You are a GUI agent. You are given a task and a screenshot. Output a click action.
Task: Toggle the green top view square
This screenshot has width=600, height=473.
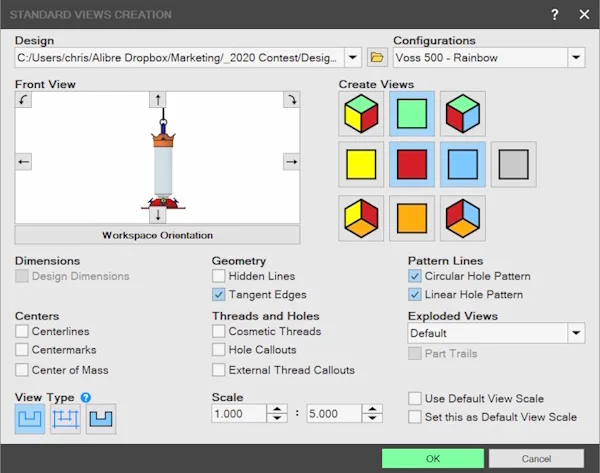pos(412,114)
